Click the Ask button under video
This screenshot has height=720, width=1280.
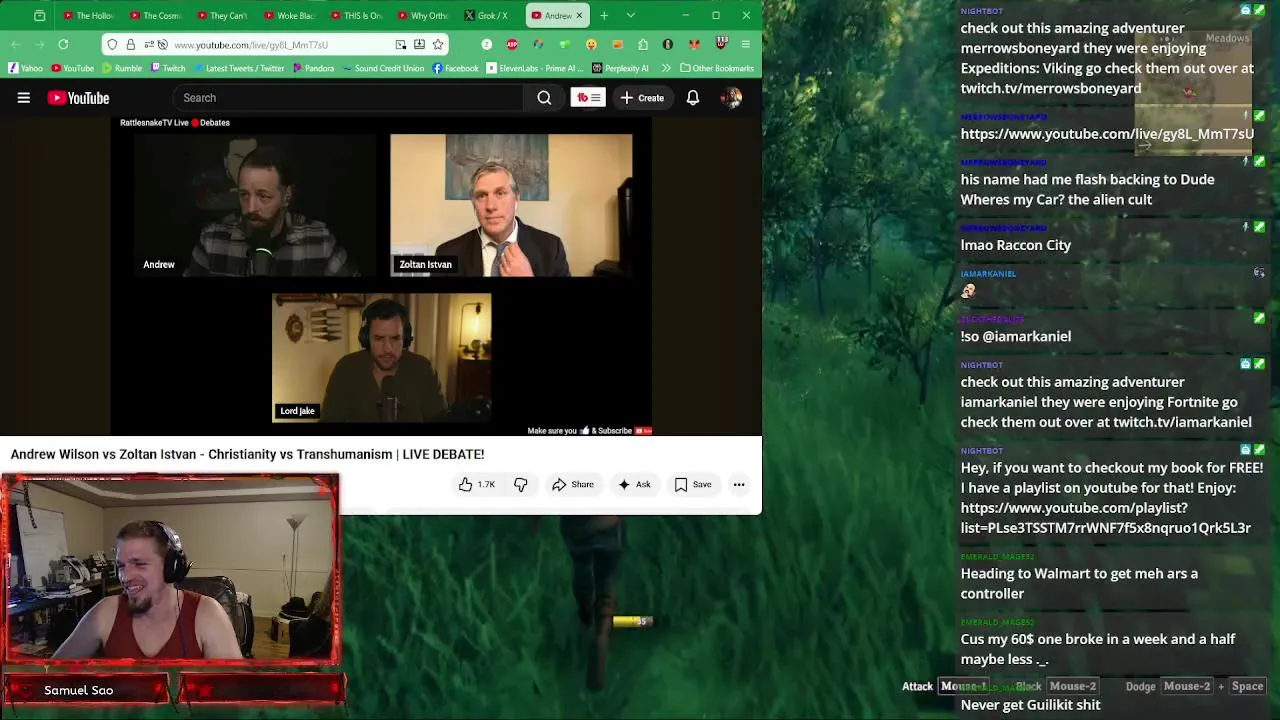634,485
